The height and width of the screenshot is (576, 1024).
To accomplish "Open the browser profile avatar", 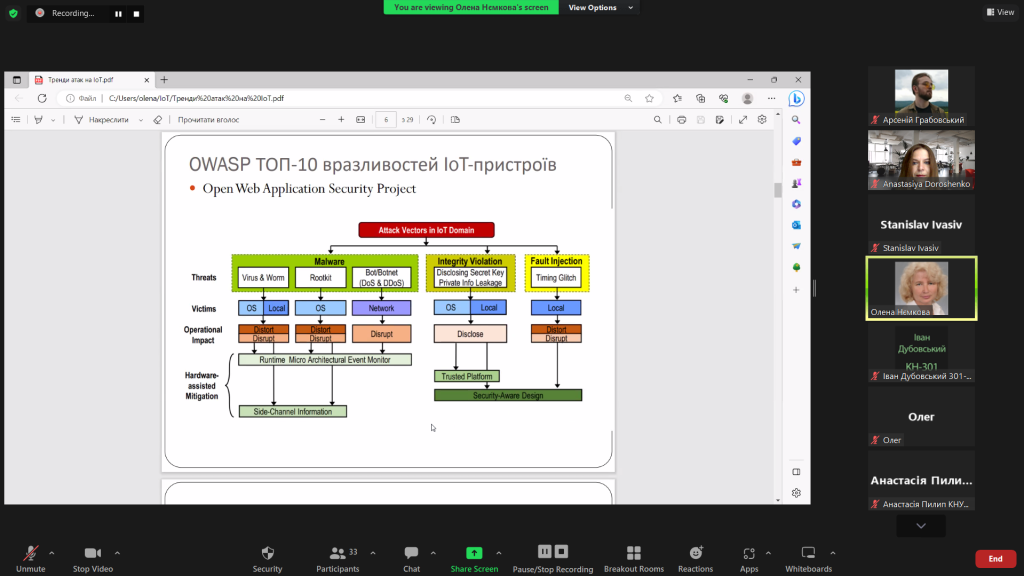I will (x=748, y=98).
